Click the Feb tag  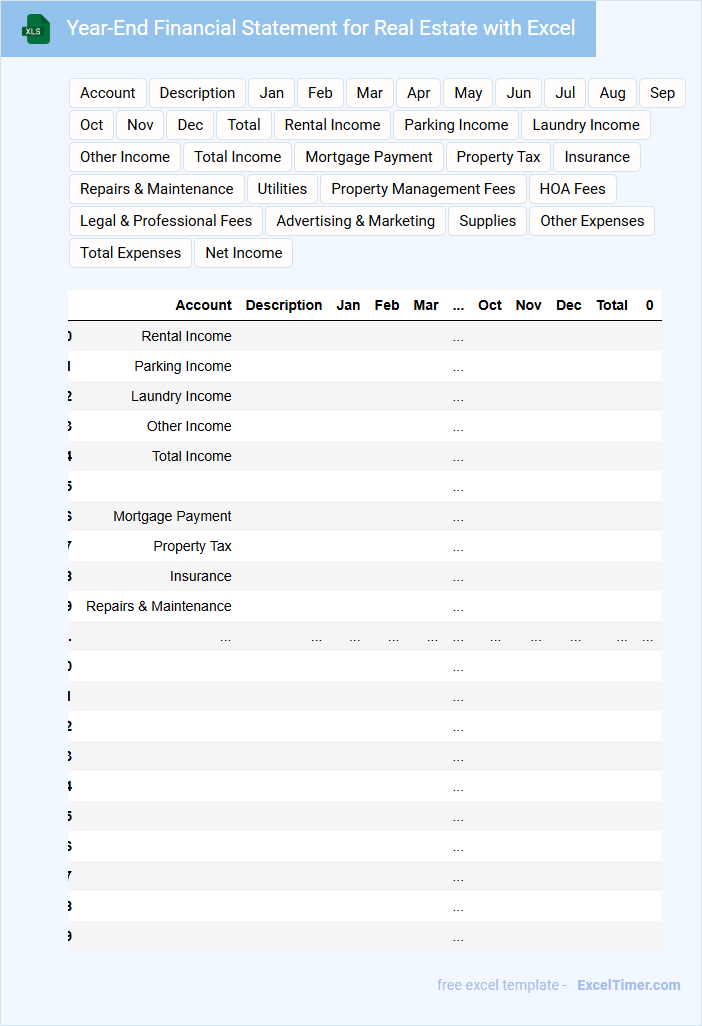320,93
